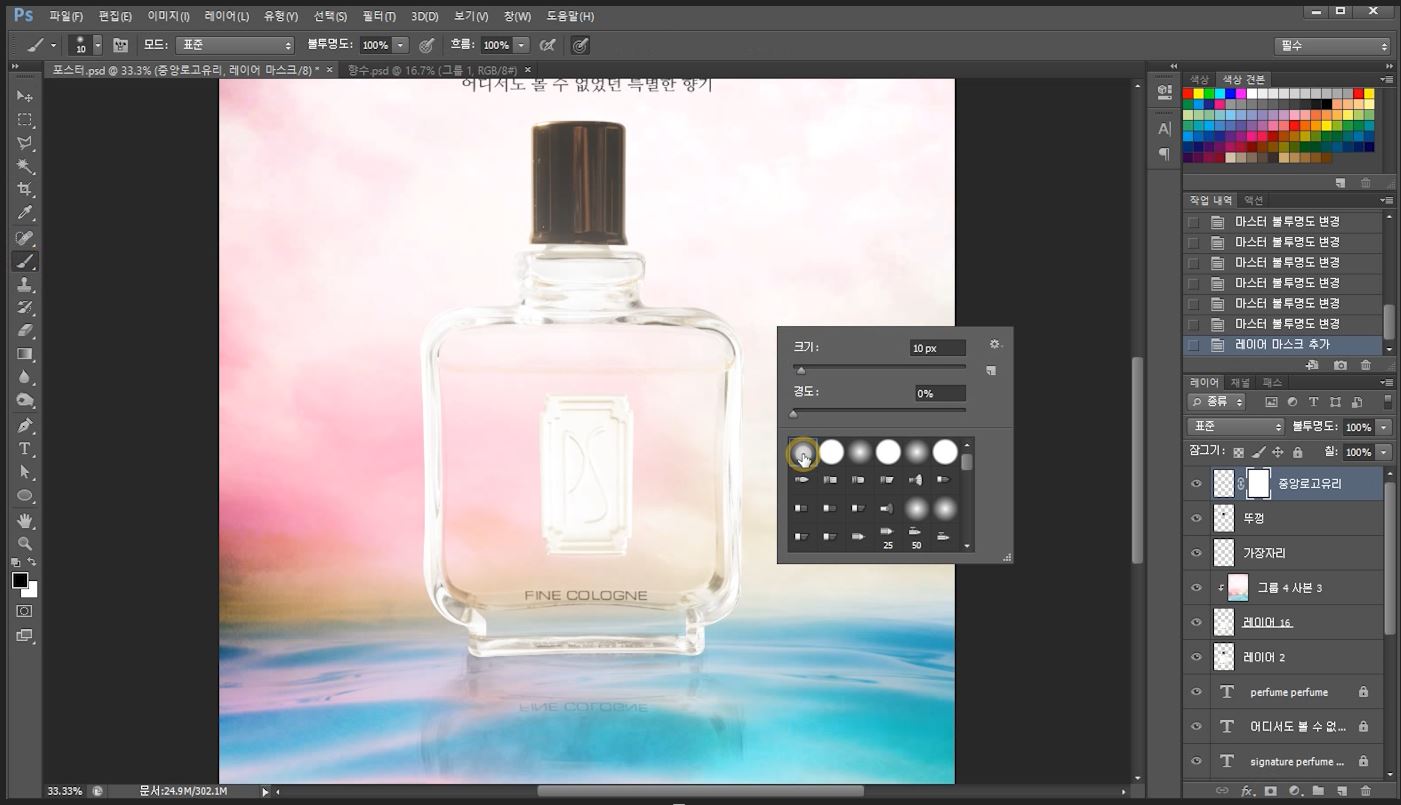Open brush preset picker arrow in options bar
The width and height of the screenshot is (1401, 805).
pyautogui.click(x=97, y=45)
